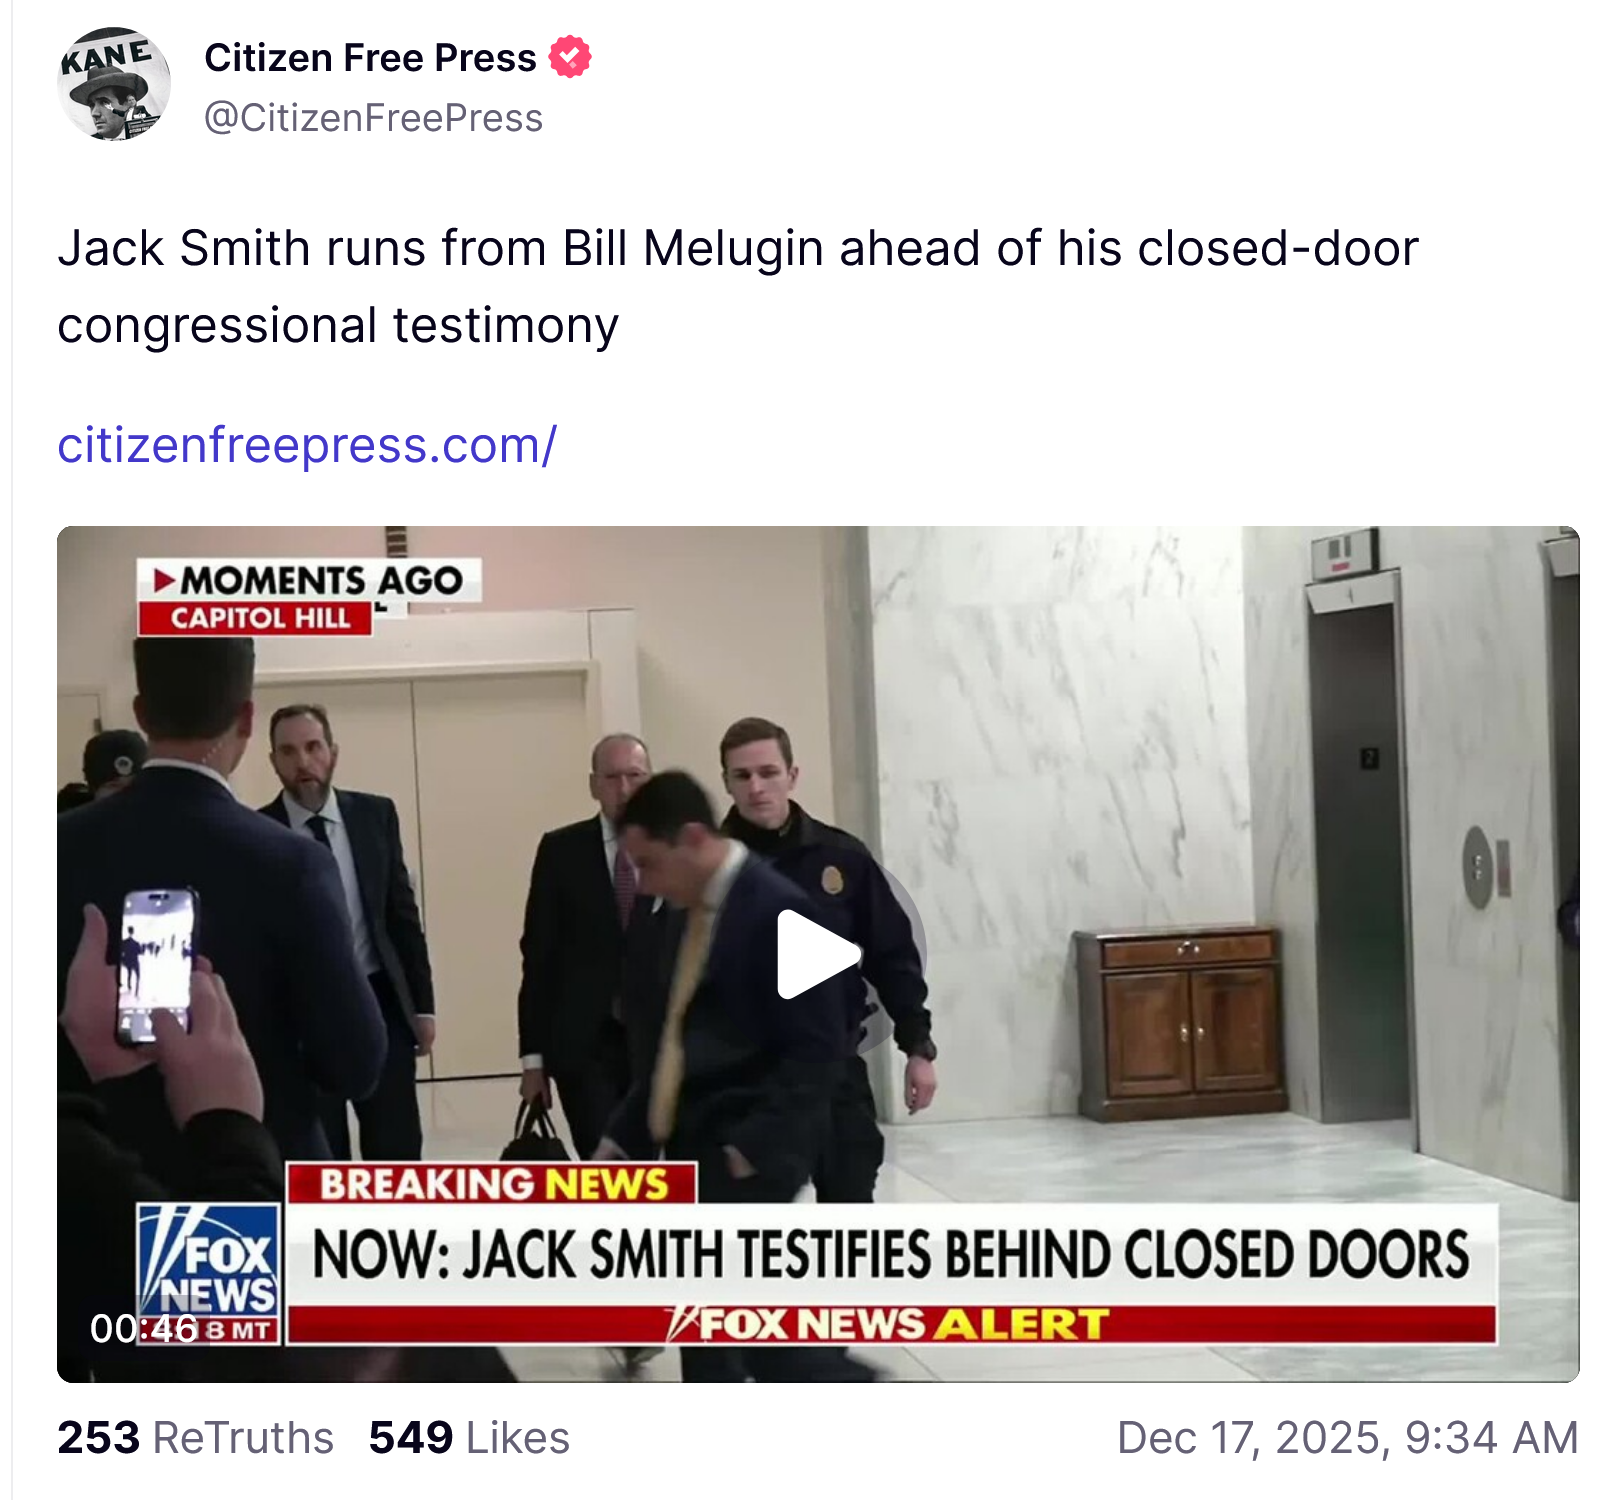1622x1500 pixels.
Task: Follow the citizenfreepress.com/ link
Action: coord(307,445)
